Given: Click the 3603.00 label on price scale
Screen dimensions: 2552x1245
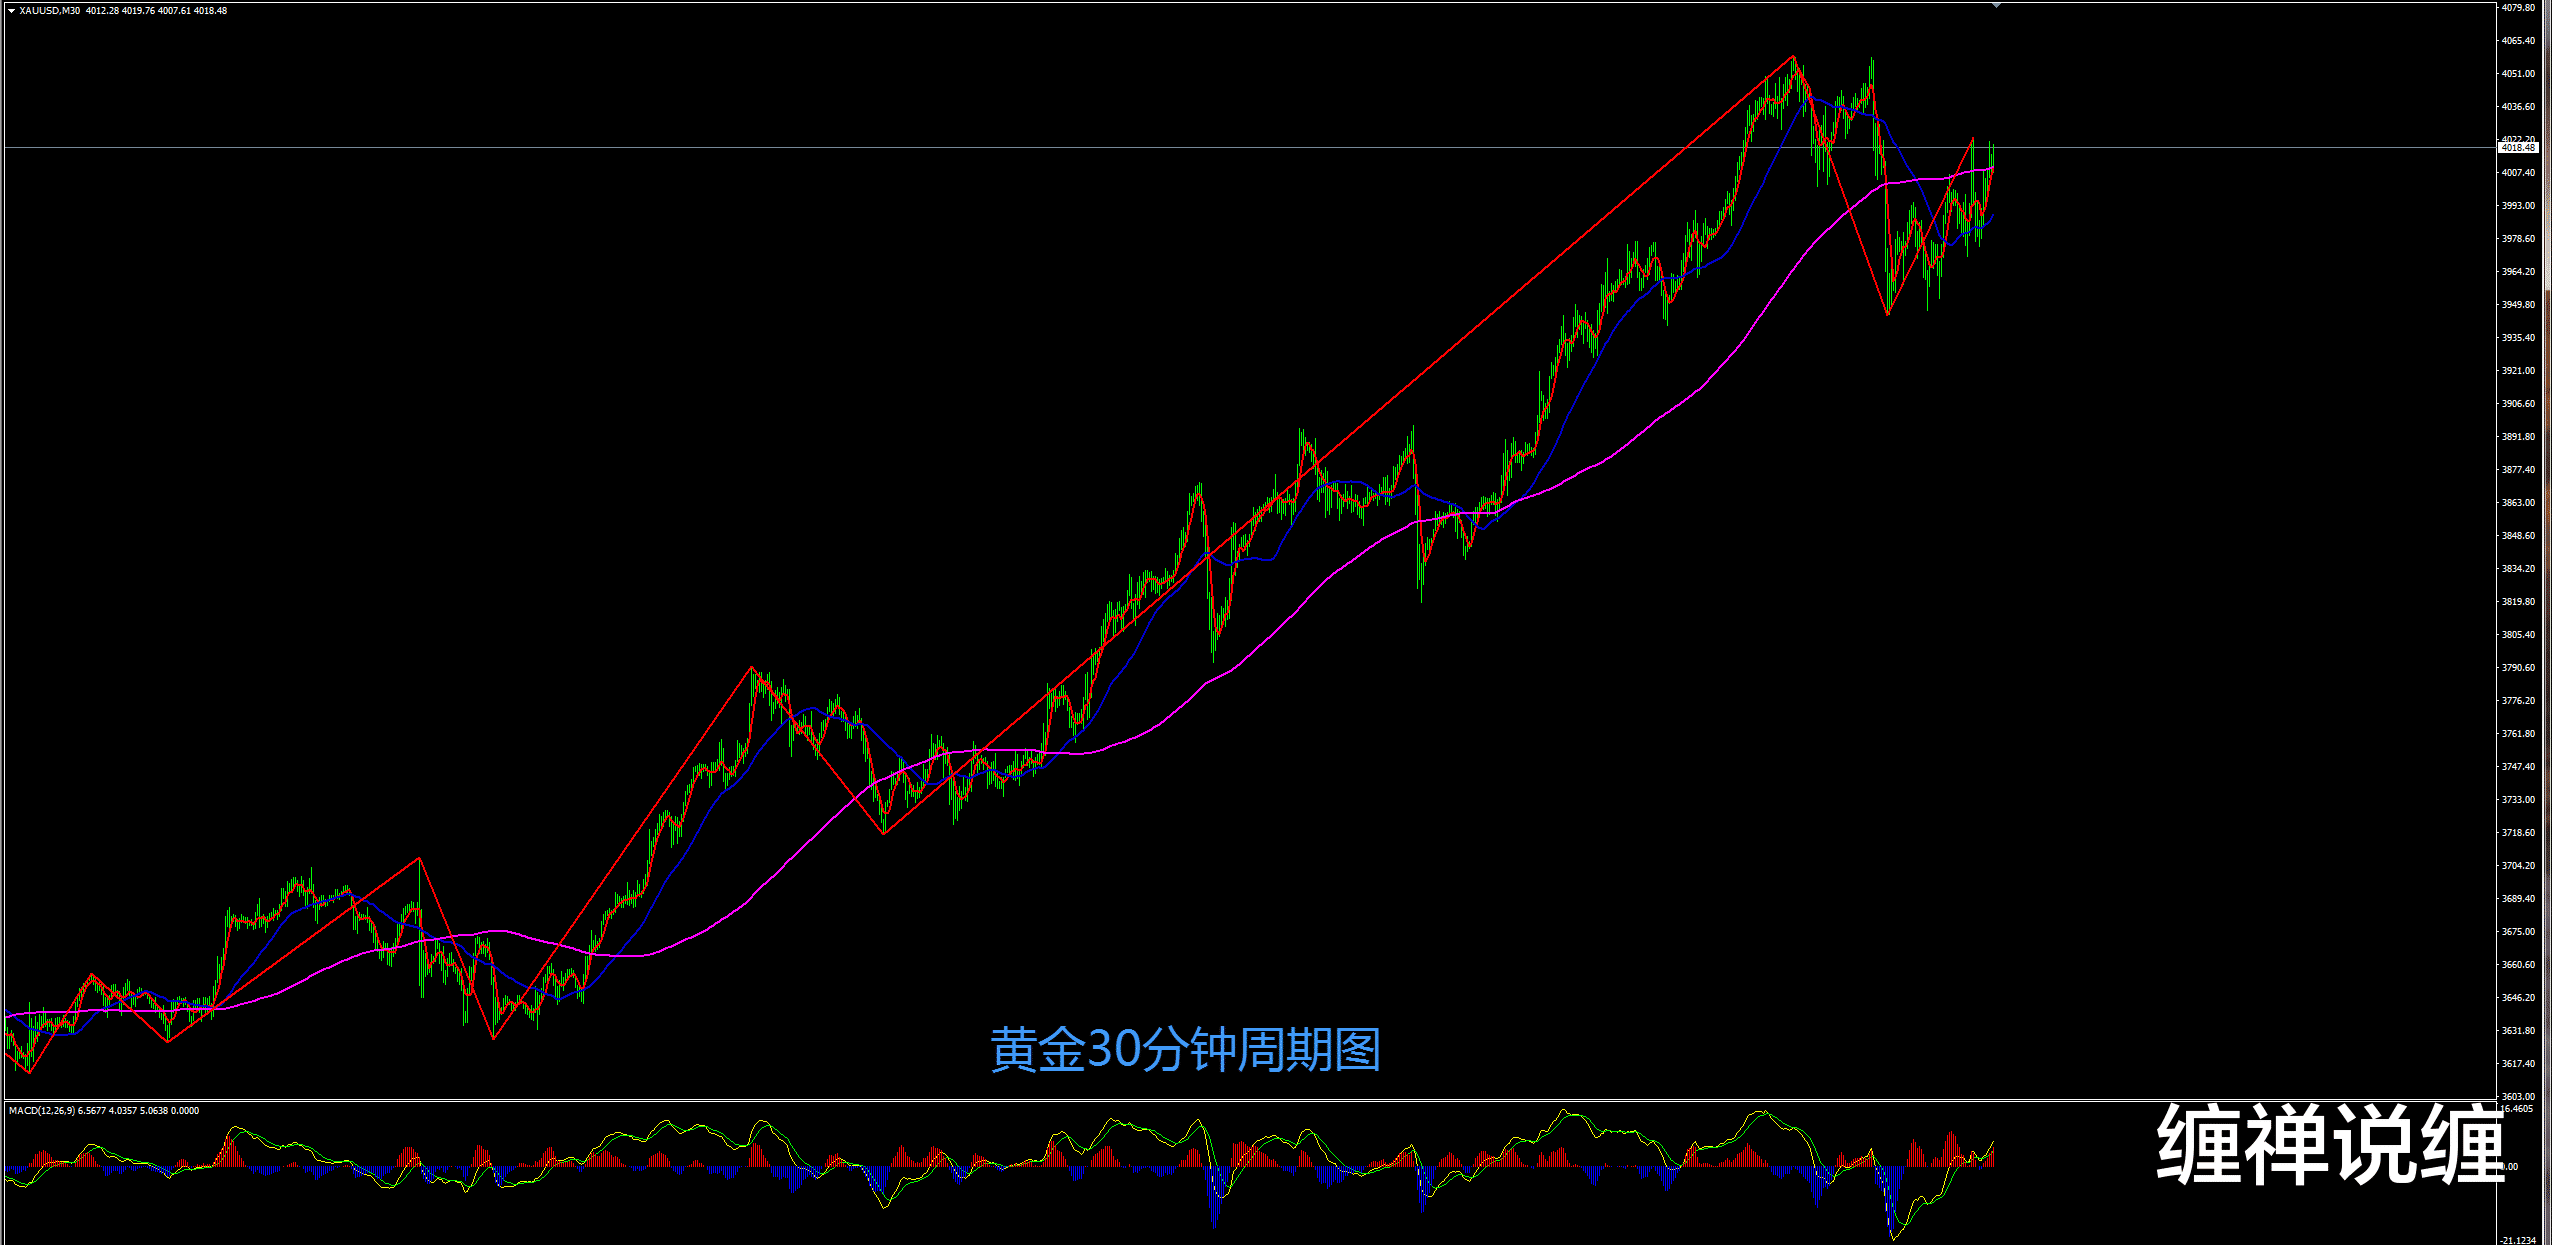Looking at the screenshot, I should tap(2518, 1097).
